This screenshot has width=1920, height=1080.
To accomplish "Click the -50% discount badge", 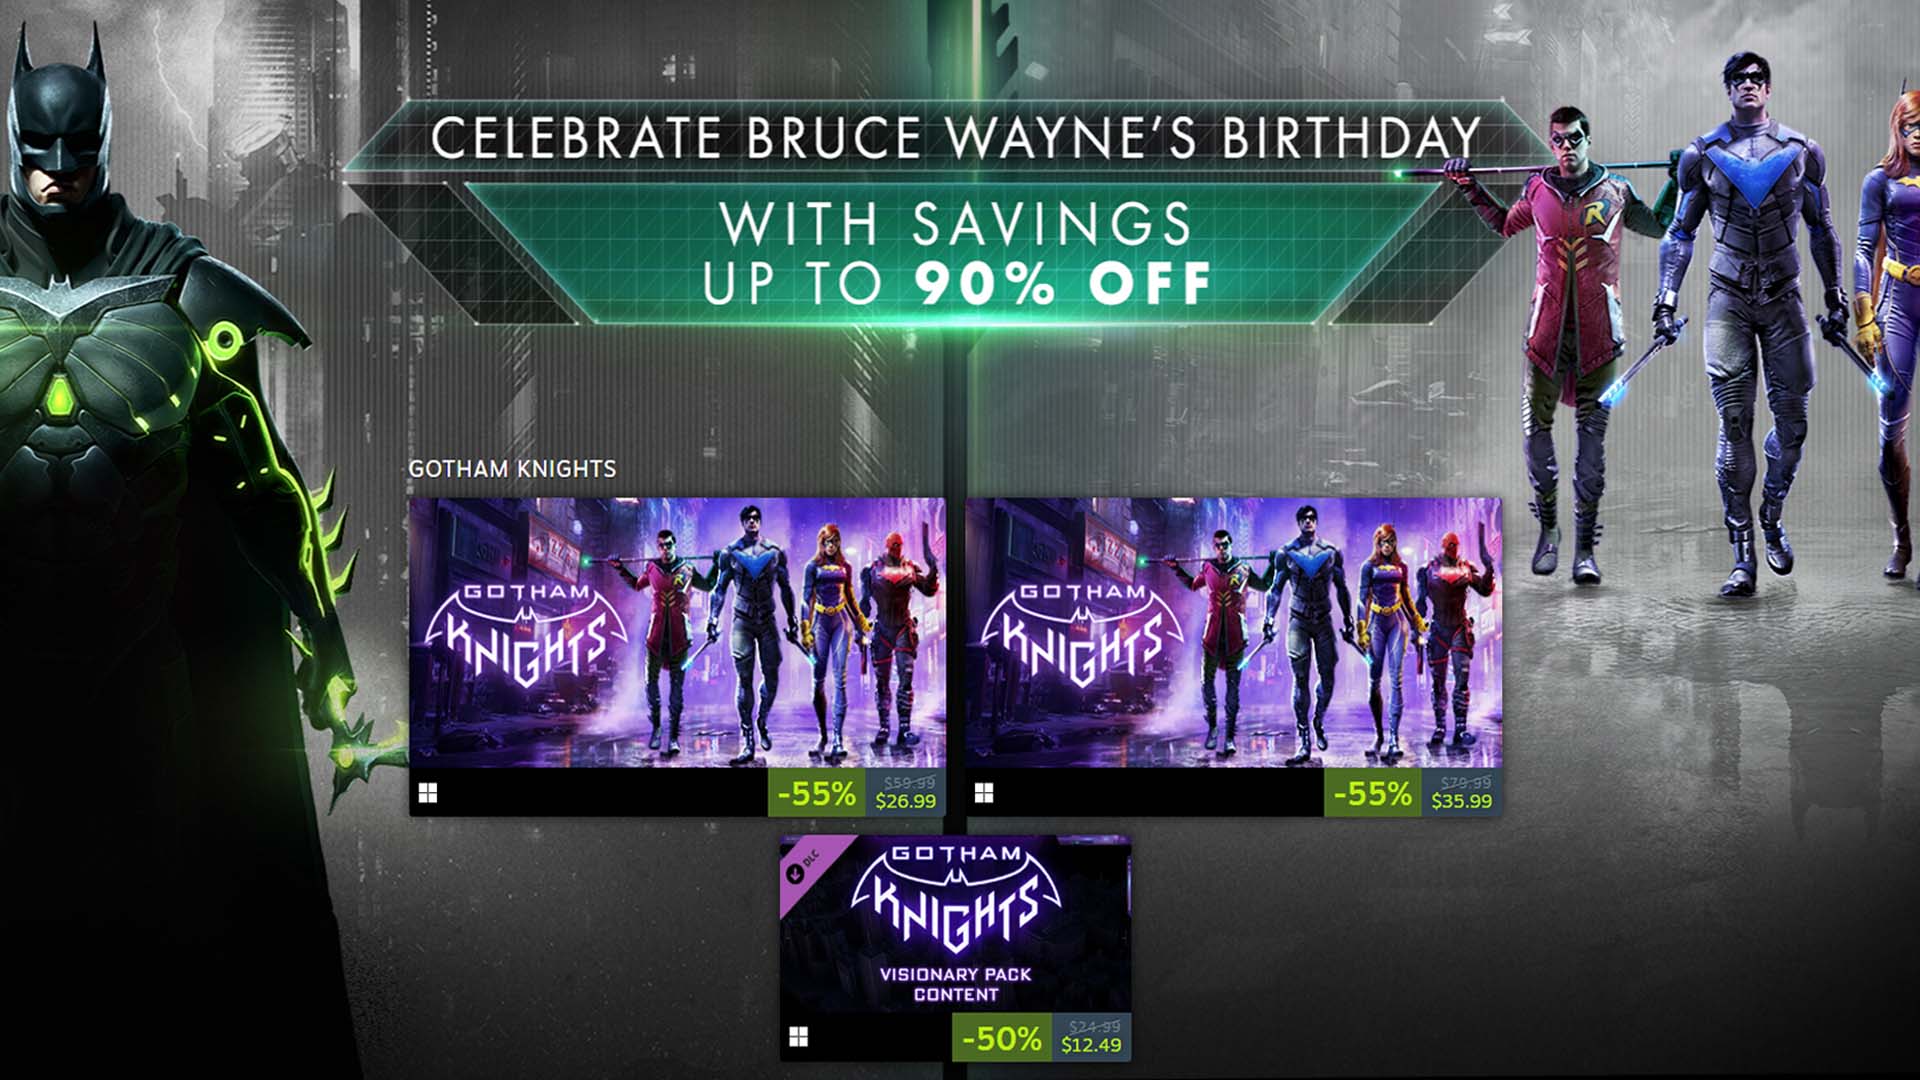I will tap(1001, 1038).
